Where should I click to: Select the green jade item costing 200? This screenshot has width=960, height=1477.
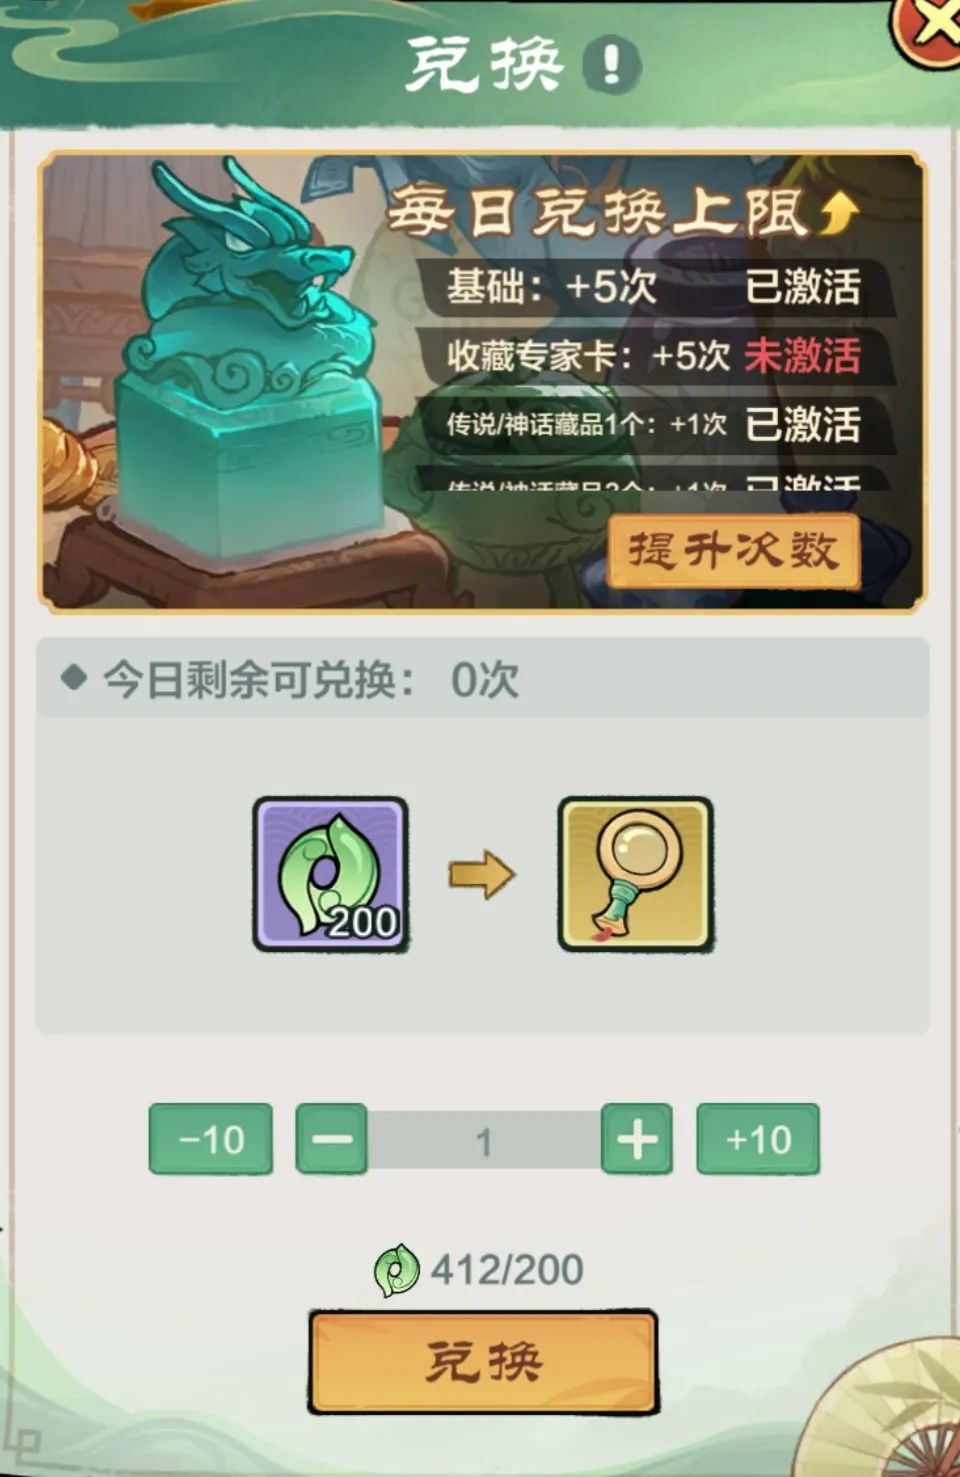pyautogui.click(x=330, y=874)
